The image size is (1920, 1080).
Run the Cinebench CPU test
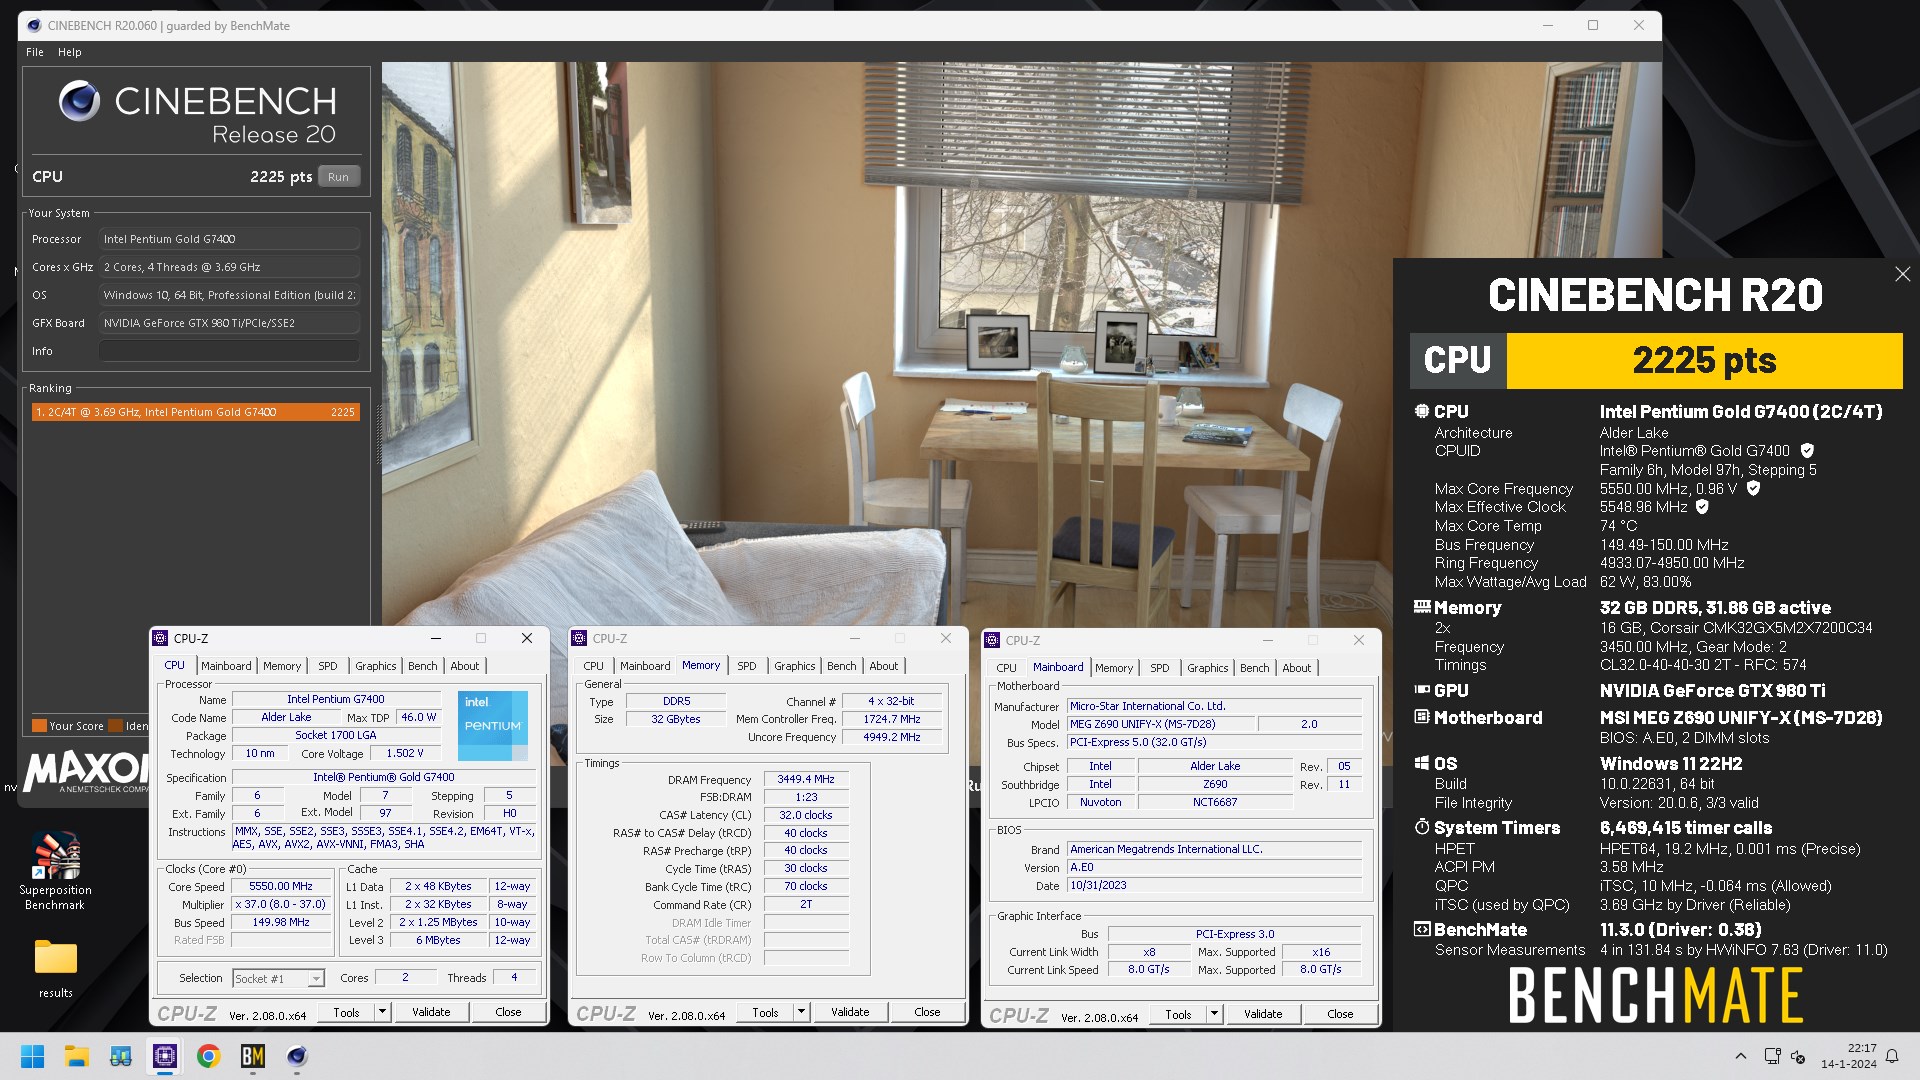coord(338,177)
